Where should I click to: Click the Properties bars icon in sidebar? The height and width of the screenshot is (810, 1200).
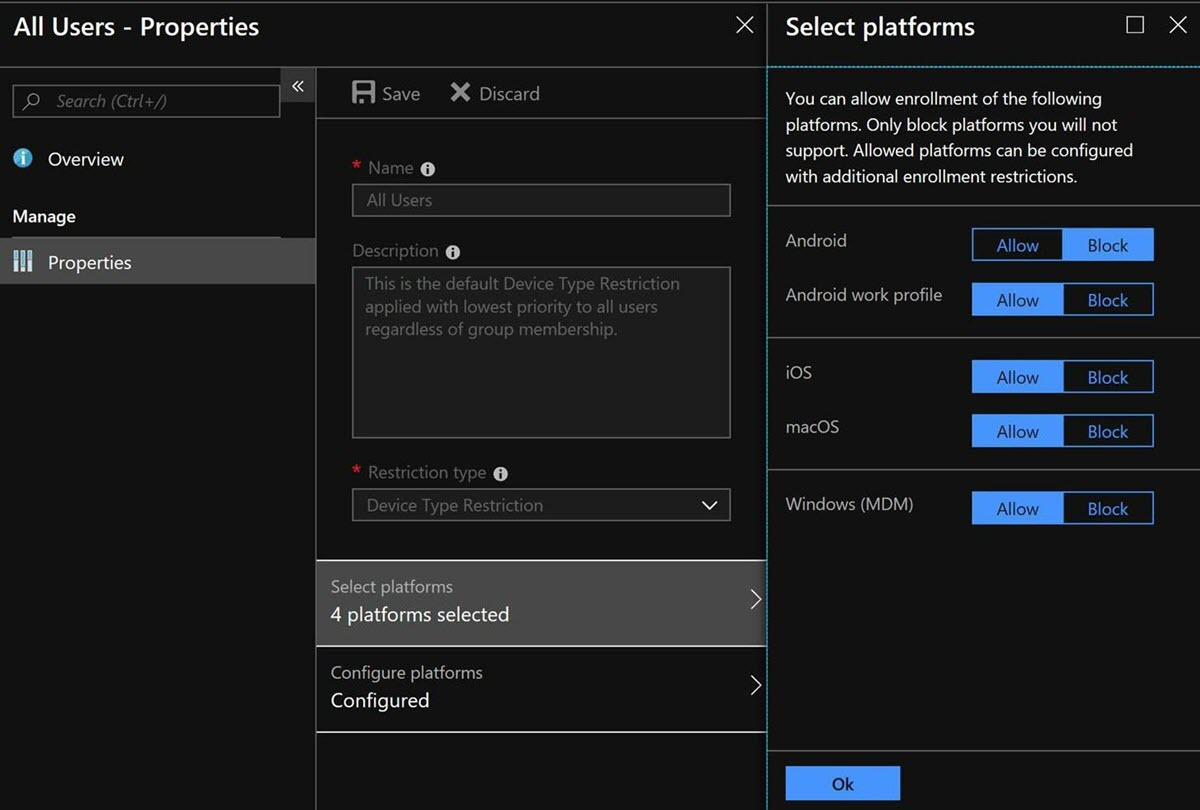coord(23,262)
